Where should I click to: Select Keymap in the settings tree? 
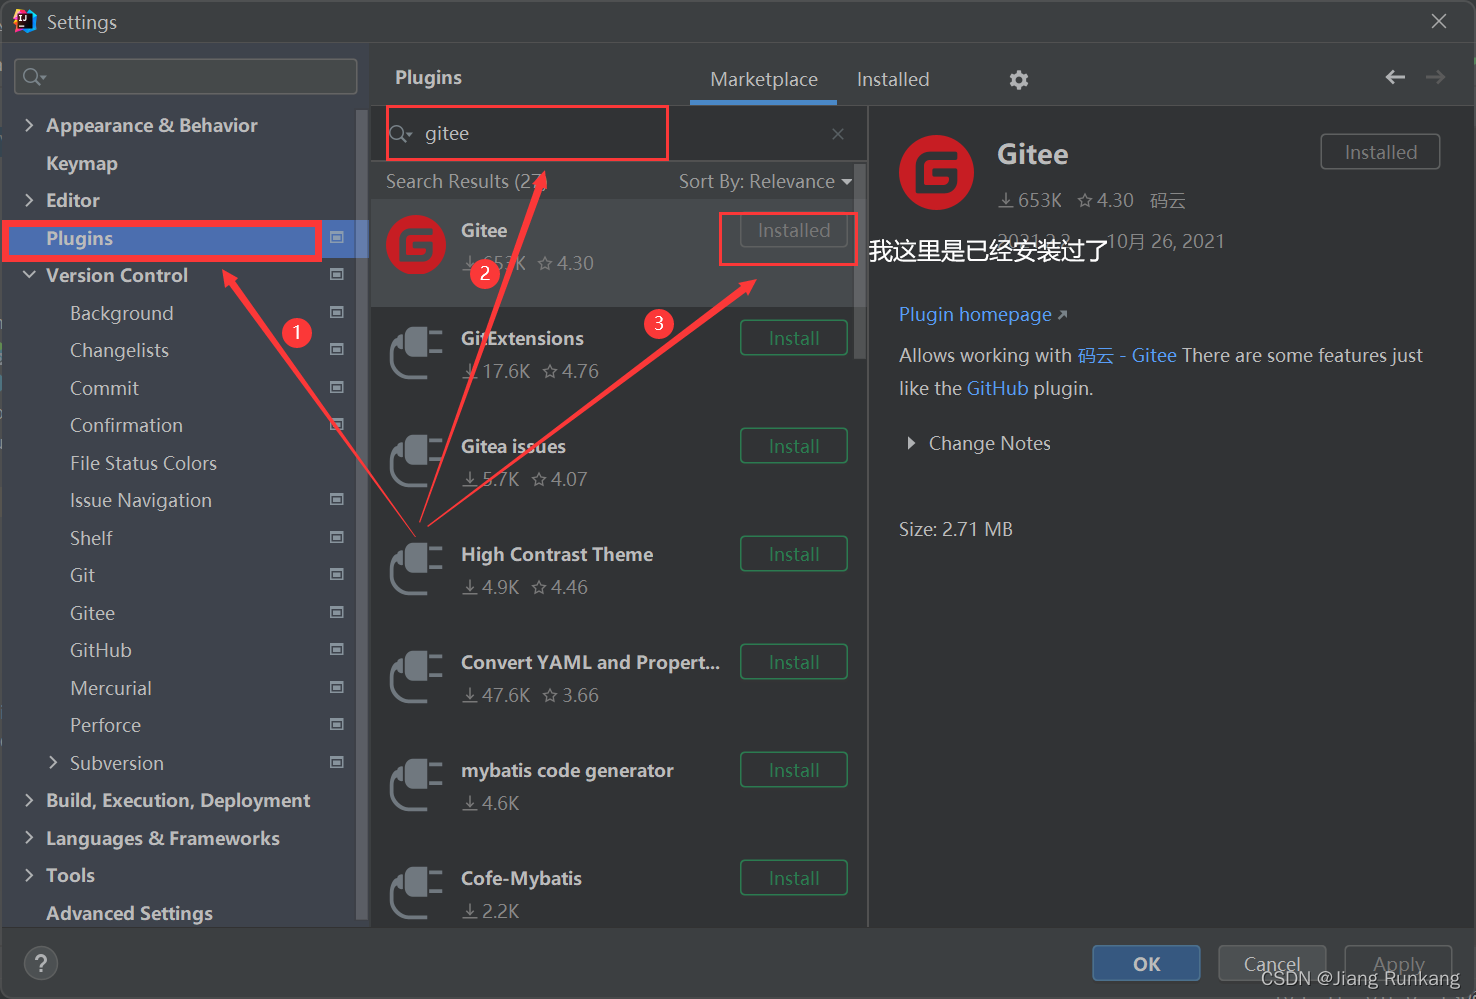[82, 163]
